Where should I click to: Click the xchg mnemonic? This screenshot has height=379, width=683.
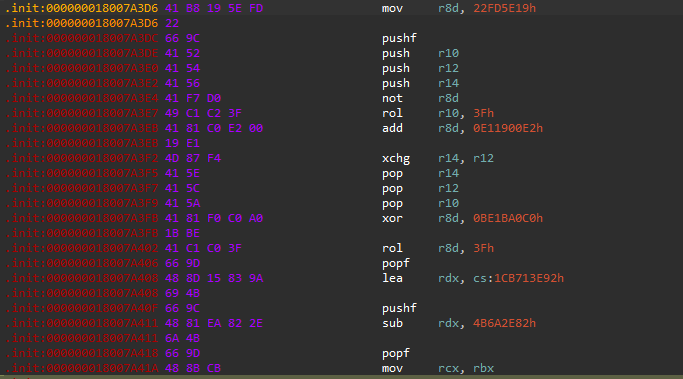pos(396,159)
